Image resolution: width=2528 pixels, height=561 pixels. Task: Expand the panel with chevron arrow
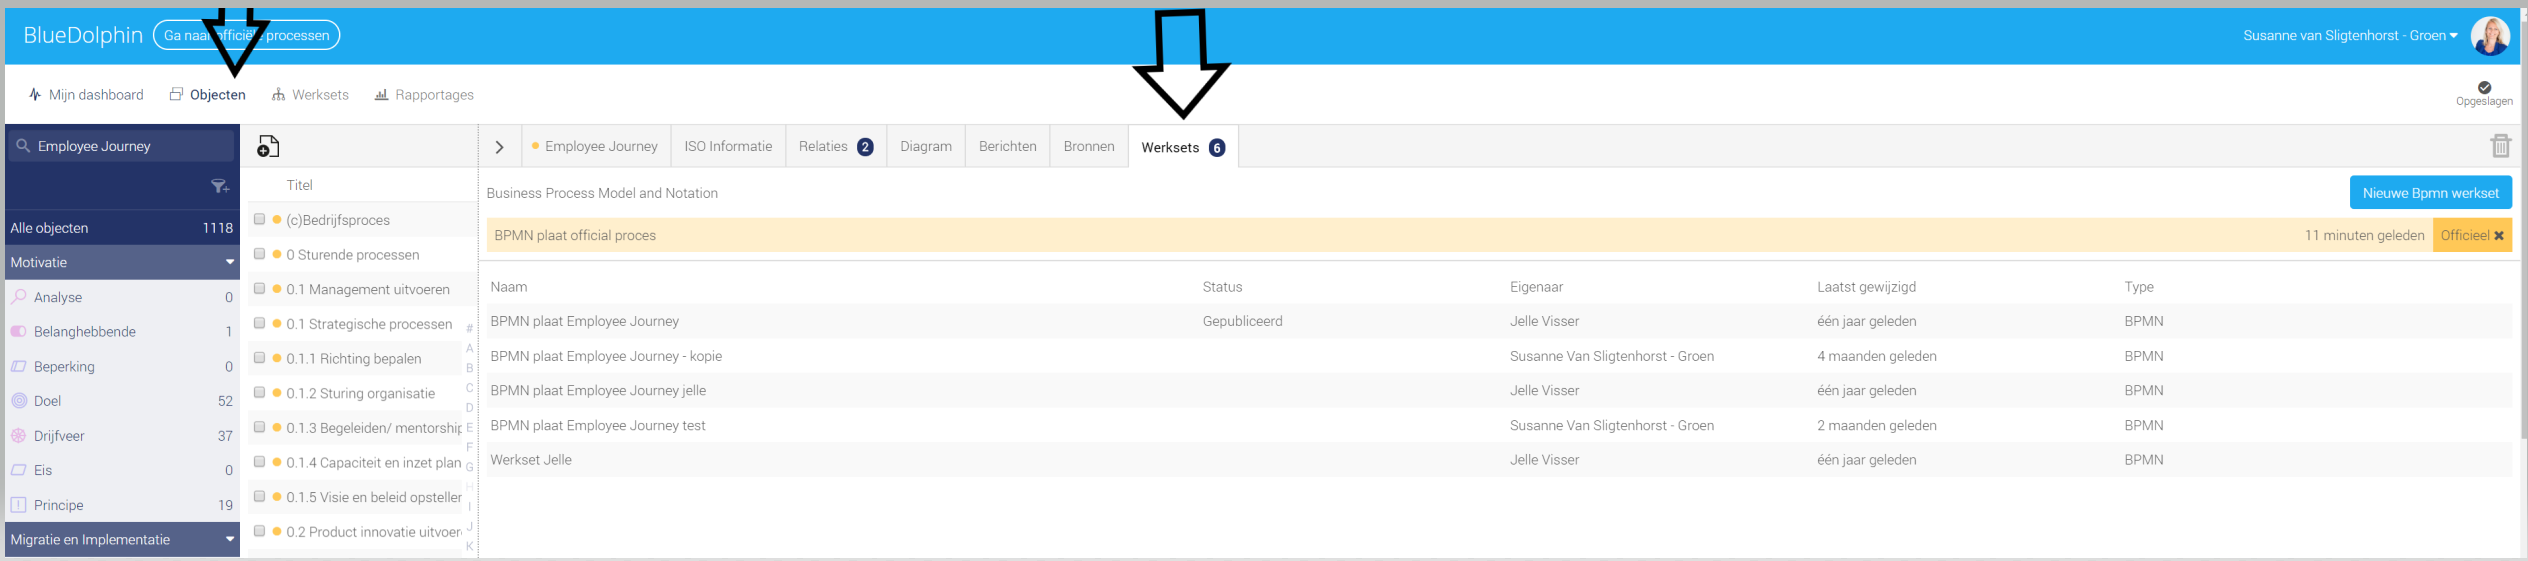(499, 147)
